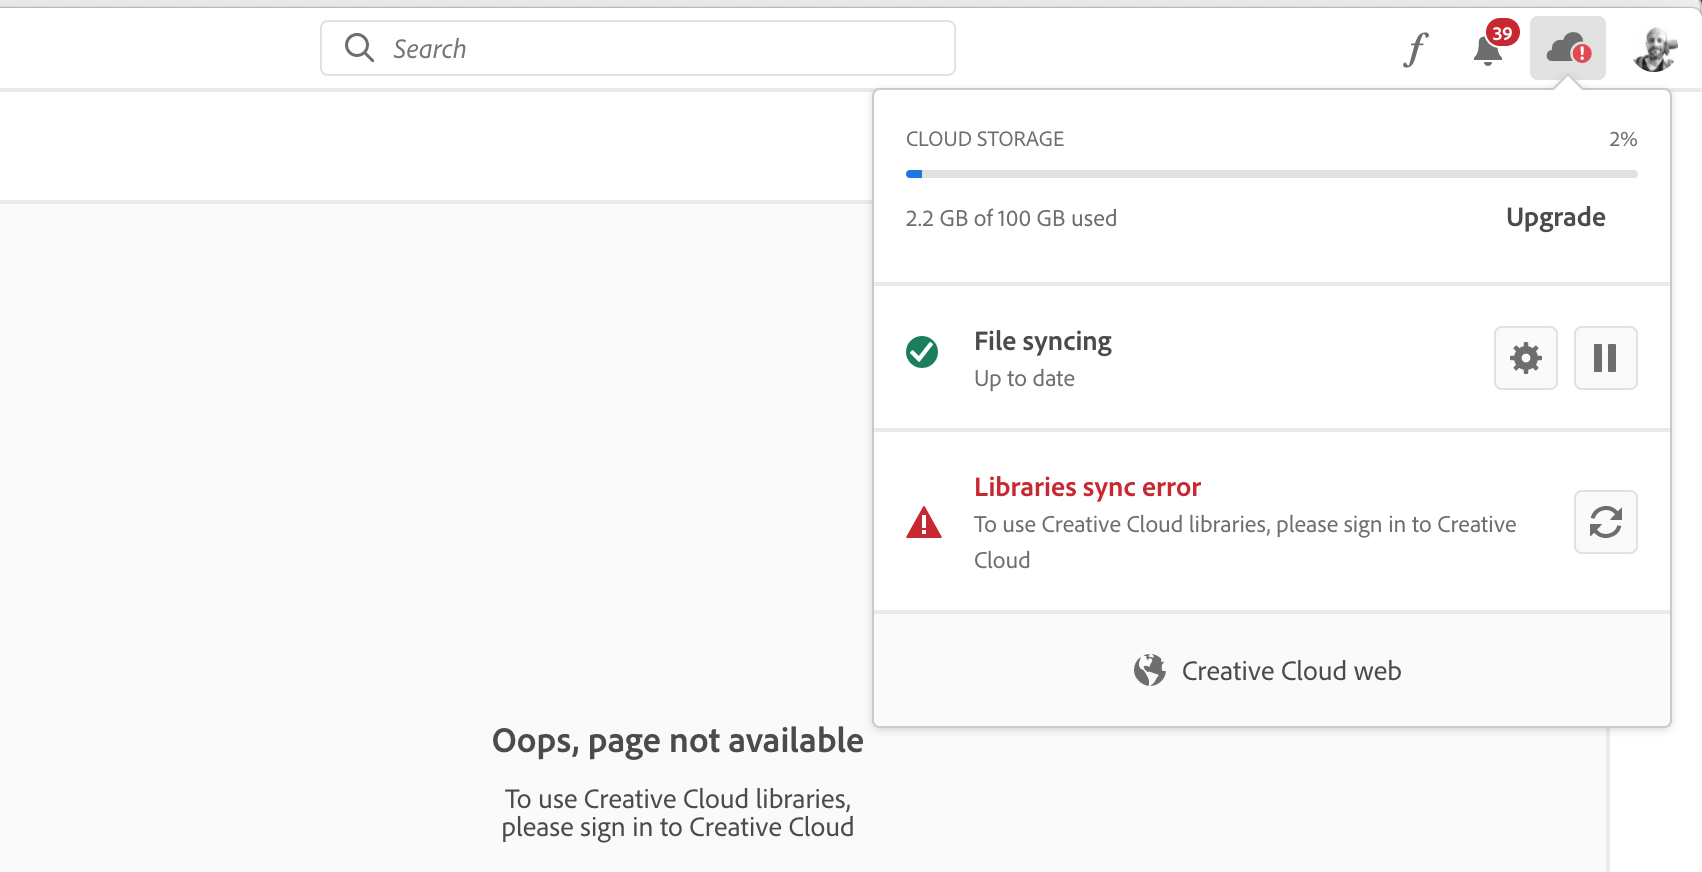This screenshot has width=1702, height=872.
Task: Click the search magnifier icon
Action: click(359, 48)
